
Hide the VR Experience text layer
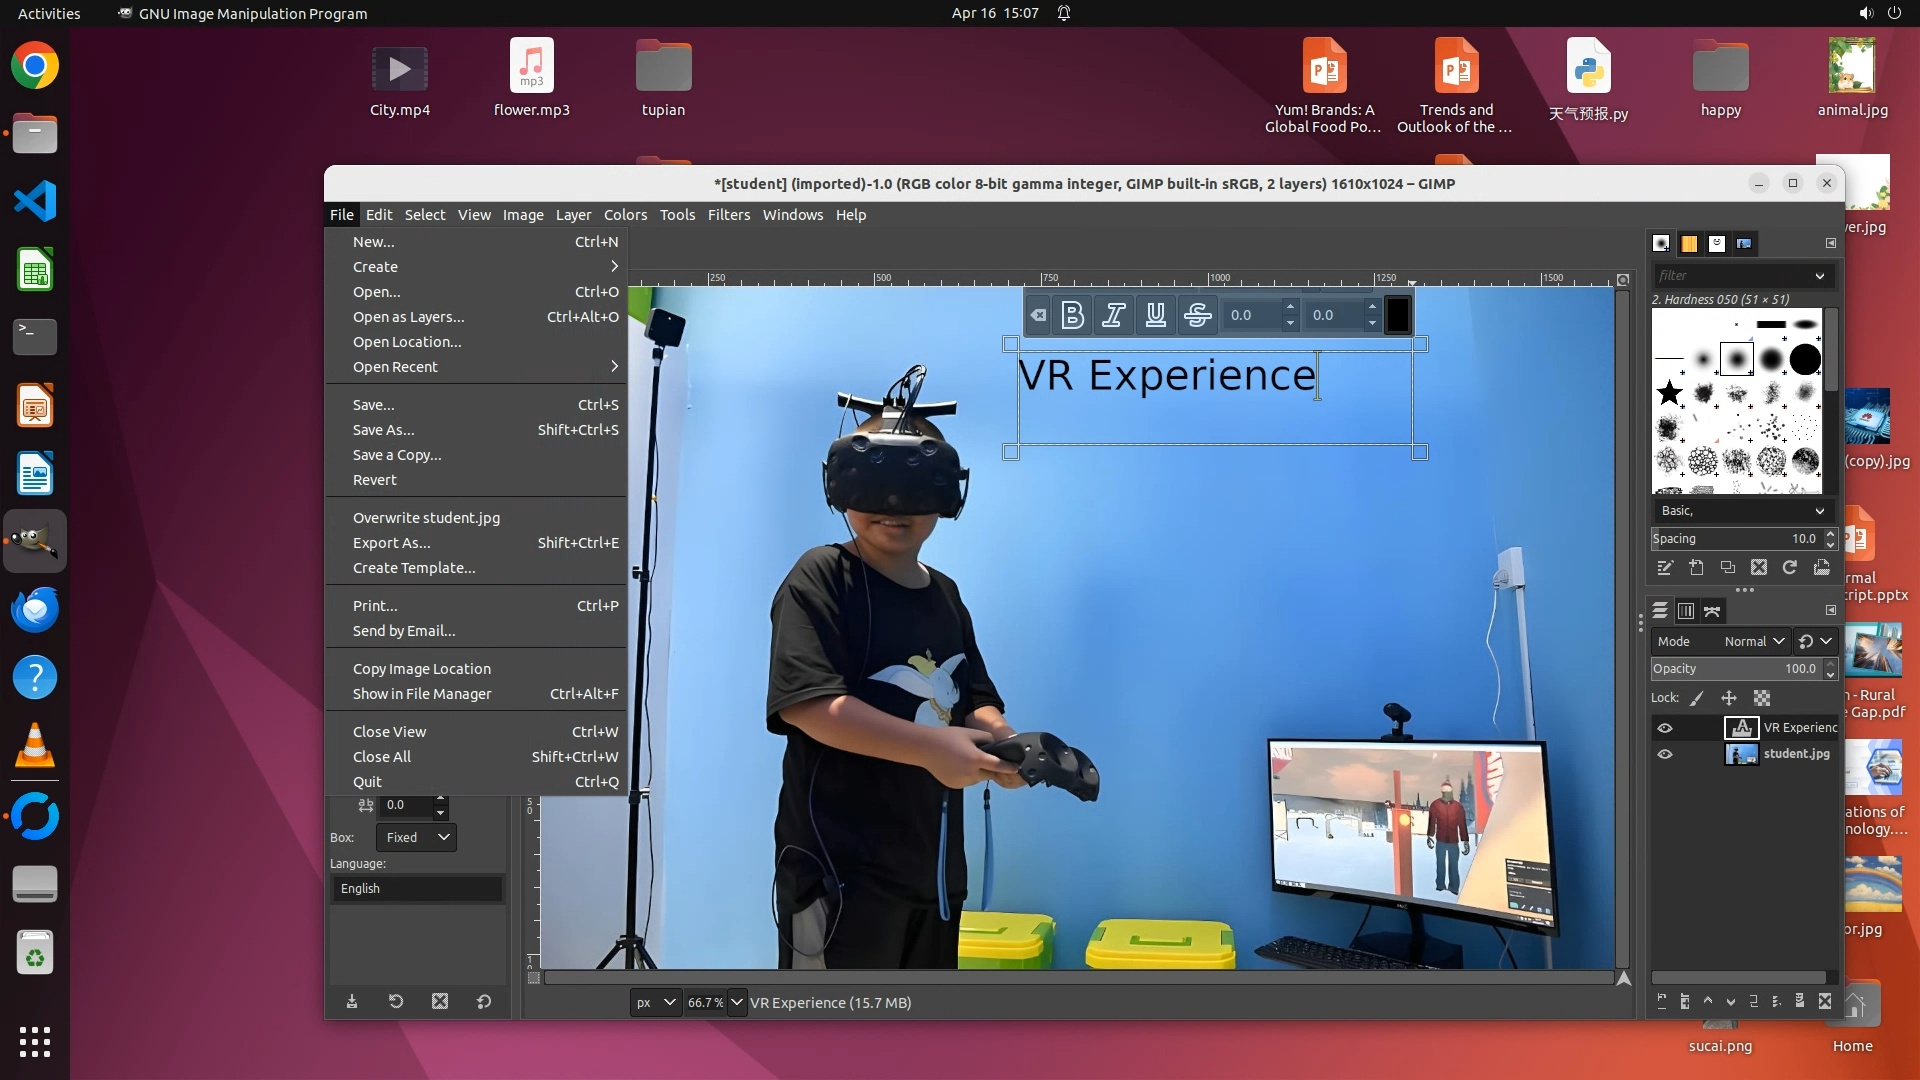click(x=1665, y=728)
